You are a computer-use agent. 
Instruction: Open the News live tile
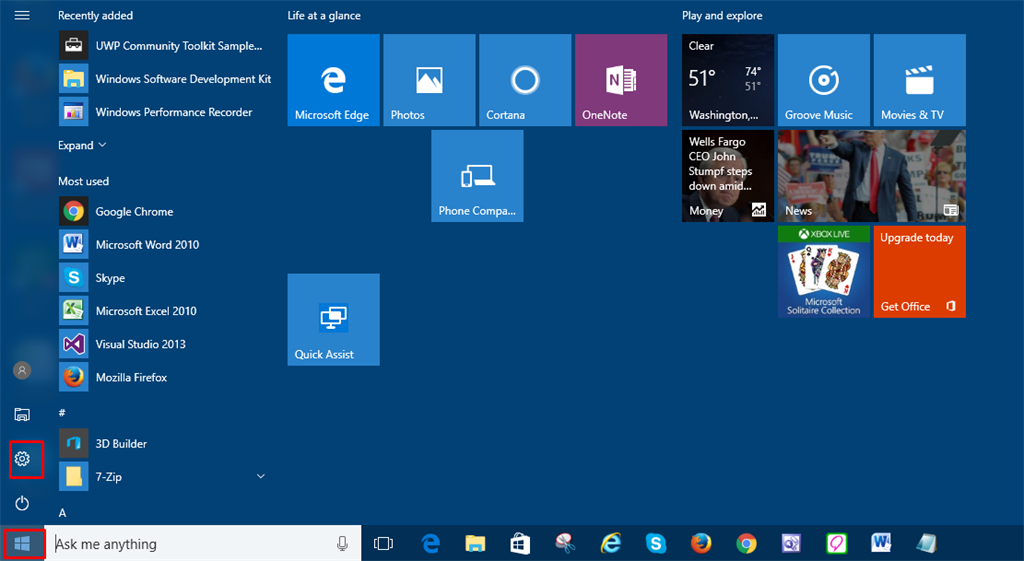871,175
